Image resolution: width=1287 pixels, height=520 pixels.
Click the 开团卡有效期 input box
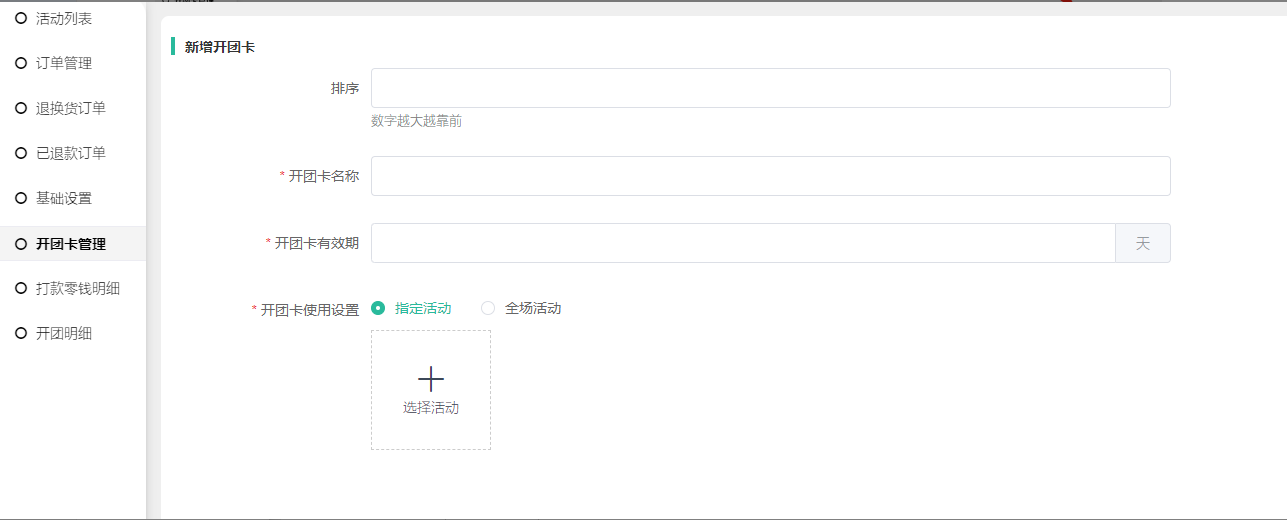point(742,243)
